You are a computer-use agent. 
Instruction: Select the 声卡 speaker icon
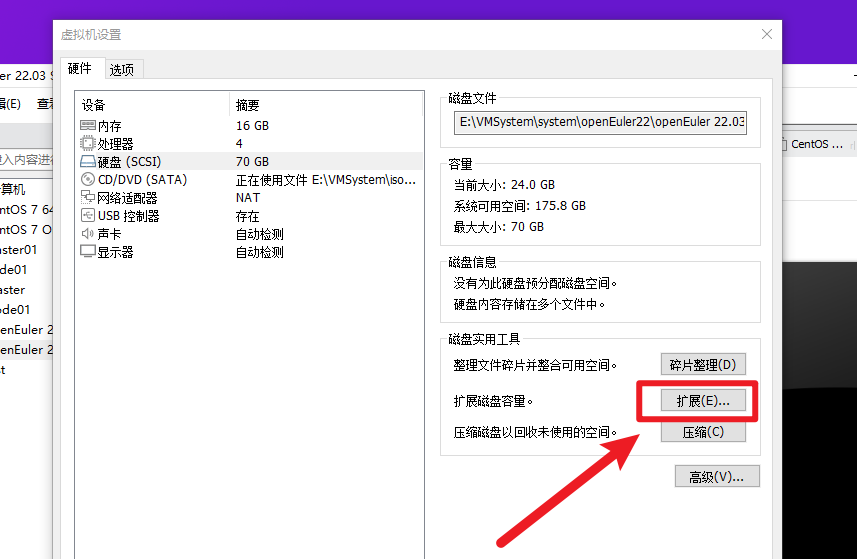[x=88, y=234]
